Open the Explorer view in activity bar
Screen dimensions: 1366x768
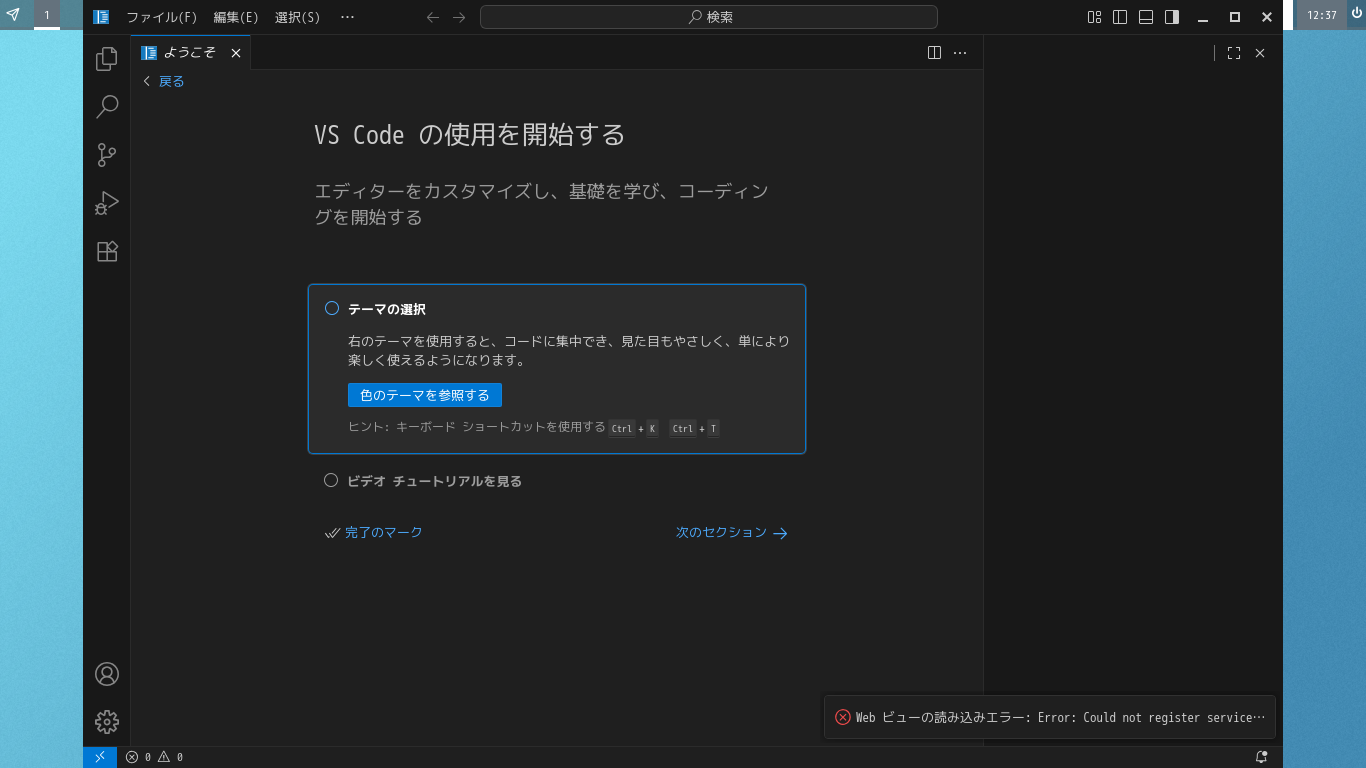pyautogui.click(x=107, y=60)
